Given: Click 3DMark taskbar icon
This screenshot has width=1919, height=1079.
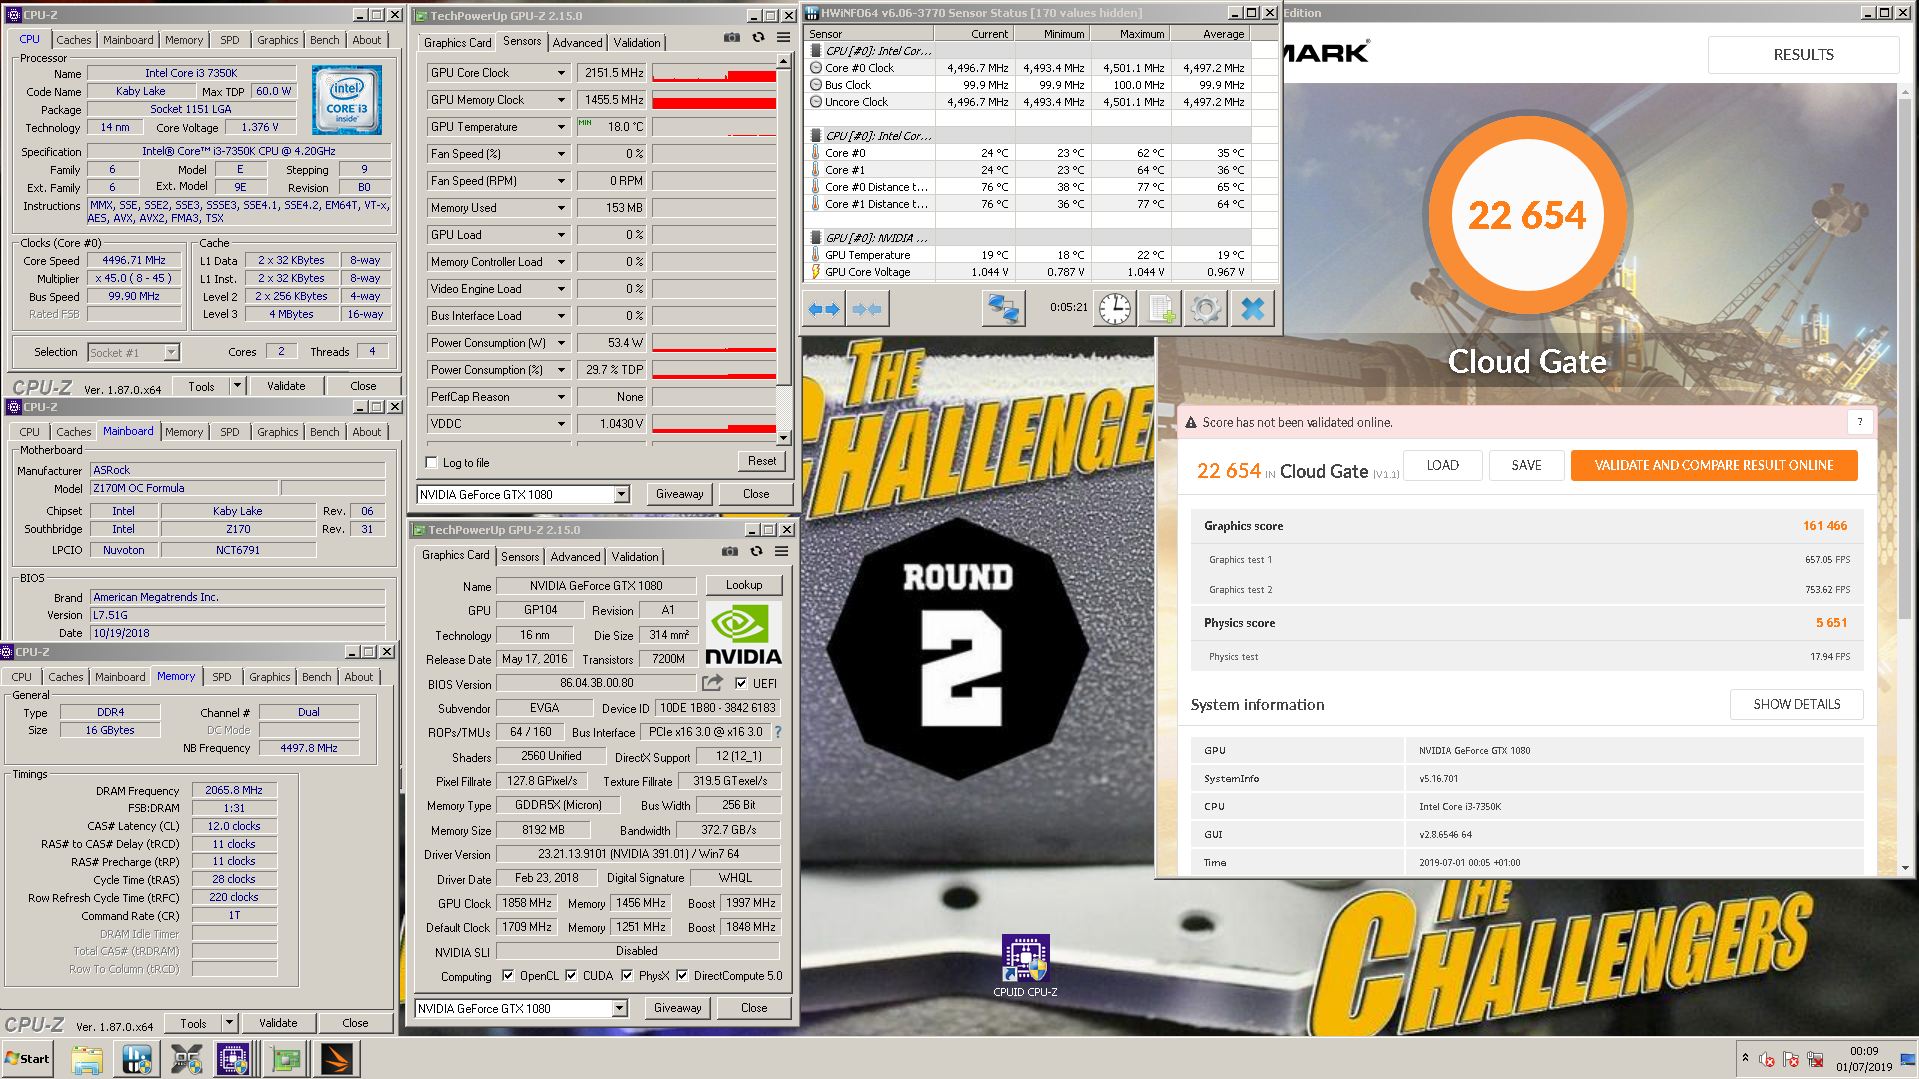Looking at the screenshot, I should pos(337,1059).
